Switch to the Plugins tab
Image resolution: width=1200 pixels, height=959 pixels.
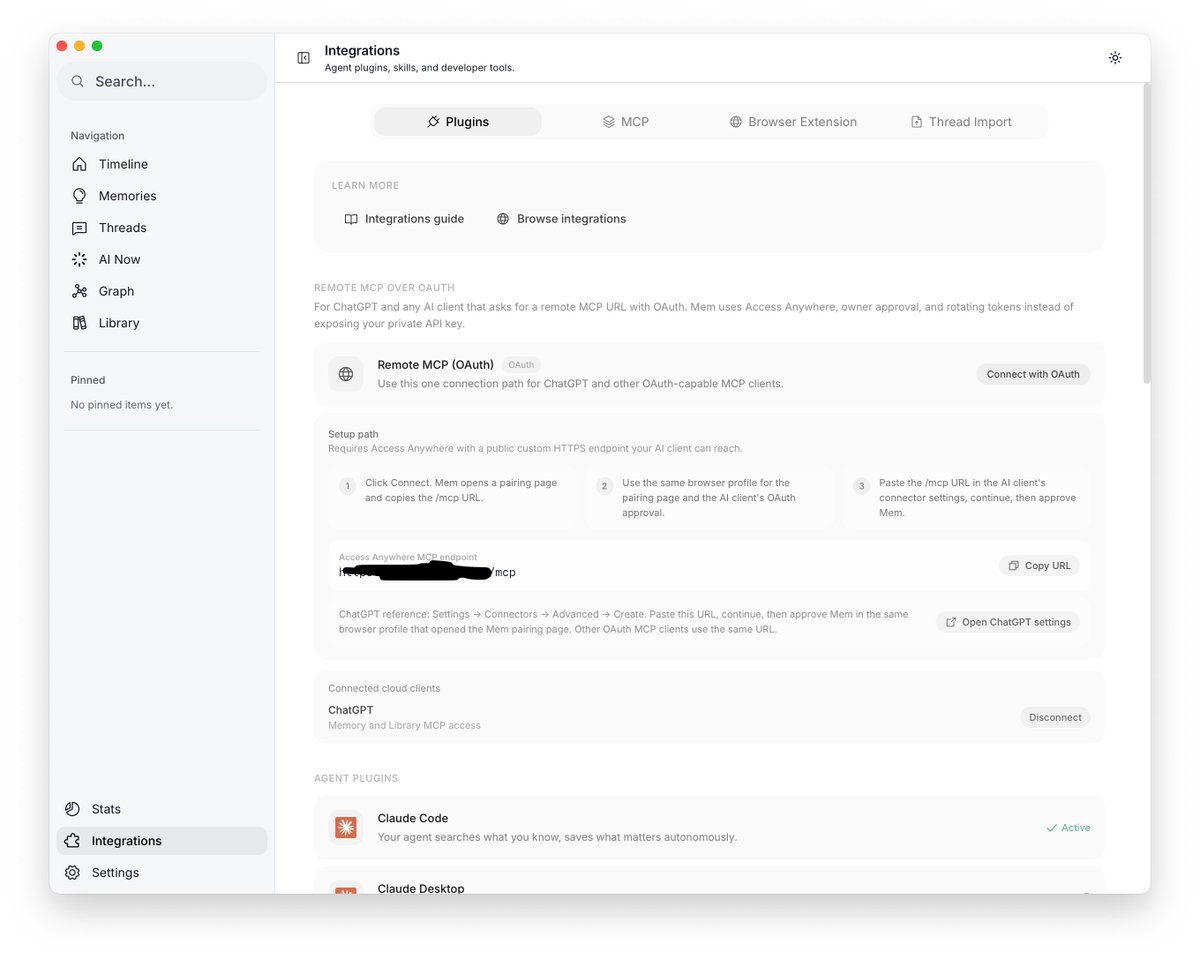[458, 122]
